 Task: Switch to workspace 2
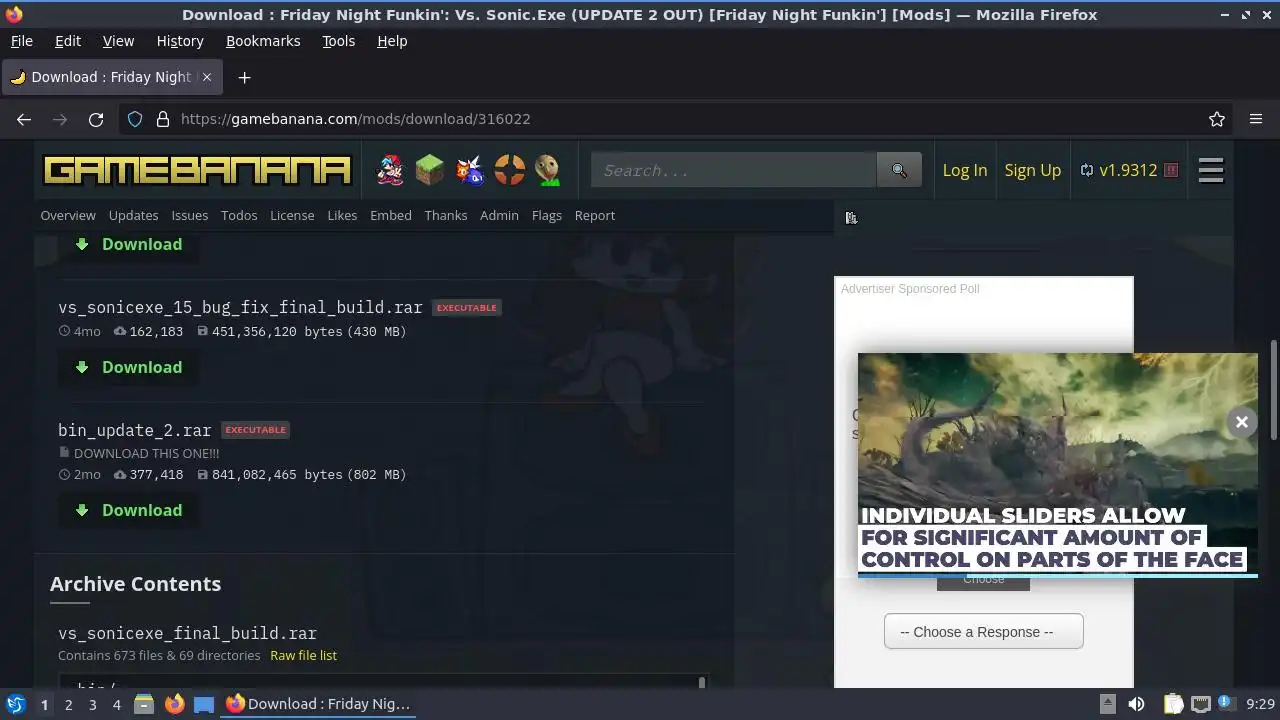tap(68, 704)
